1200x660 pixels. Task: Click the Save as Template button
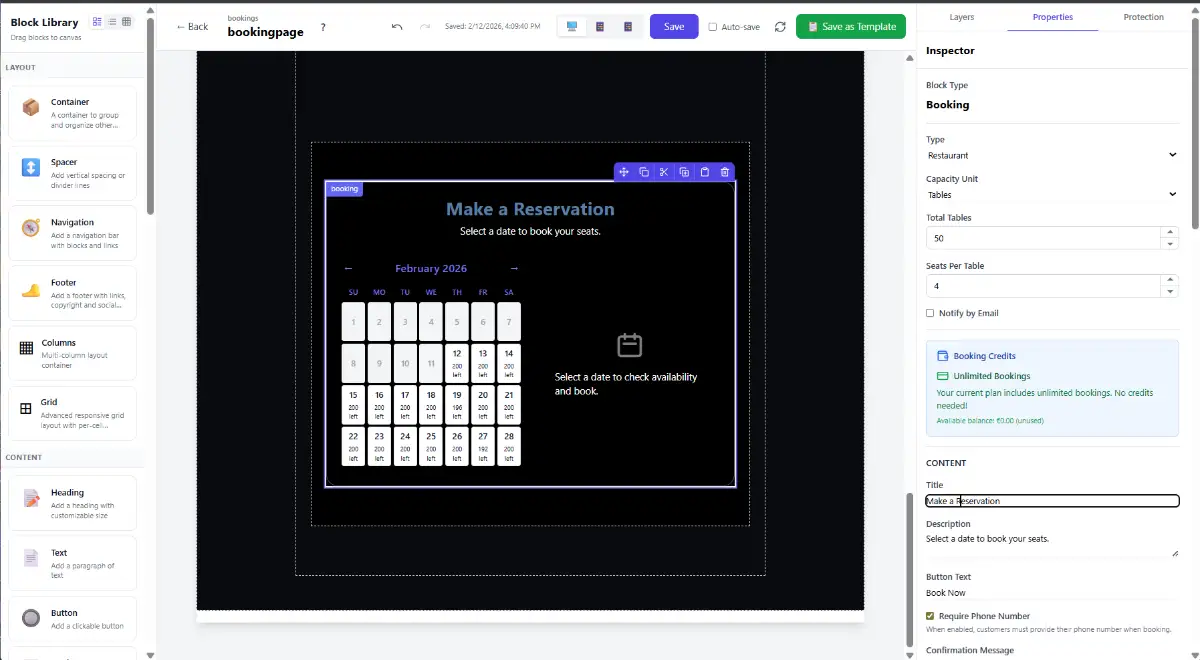[x=851, y=27]
